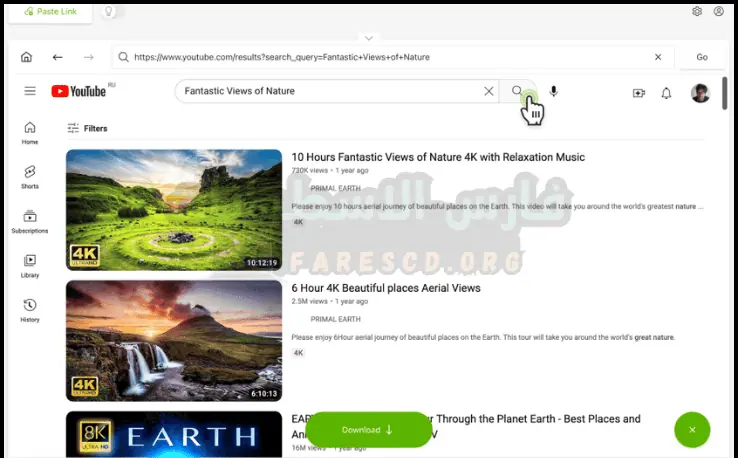Open YouTube notifications bell
The width and height of the screenshot is (738, 458).
[x=666, y=93]
